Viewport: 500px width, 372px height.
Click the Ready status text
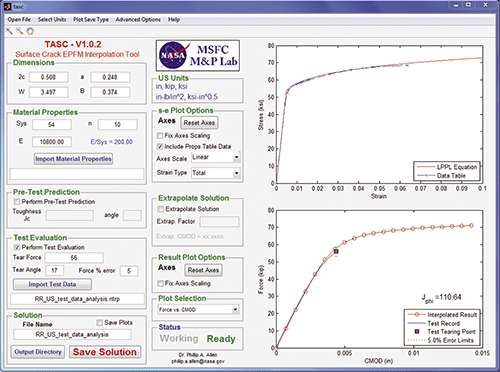click(x=221, y=339)
